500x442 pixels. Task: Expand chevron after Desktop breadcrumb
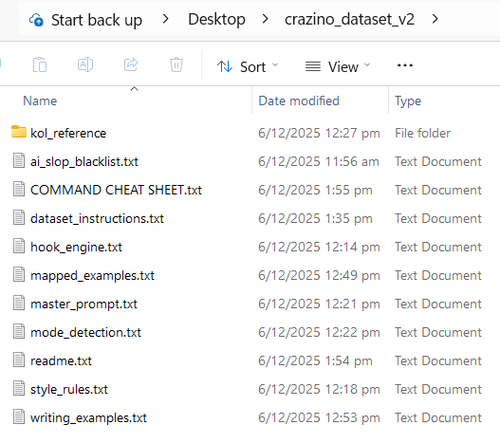(x=265, y=19)
